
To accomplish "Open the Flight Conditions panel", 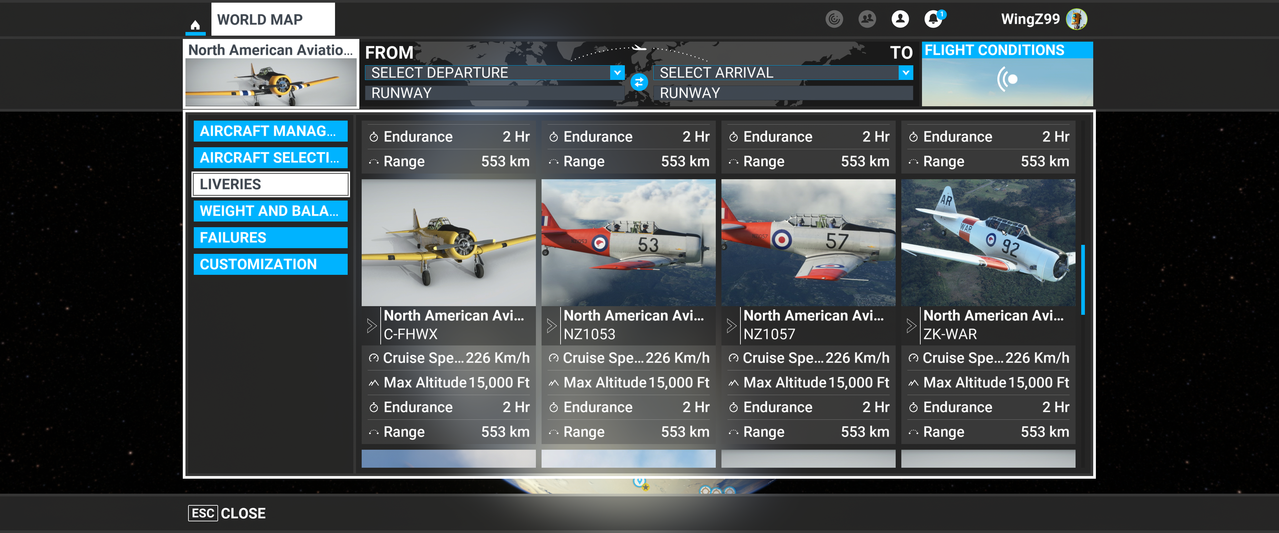I will point(1007,74).
